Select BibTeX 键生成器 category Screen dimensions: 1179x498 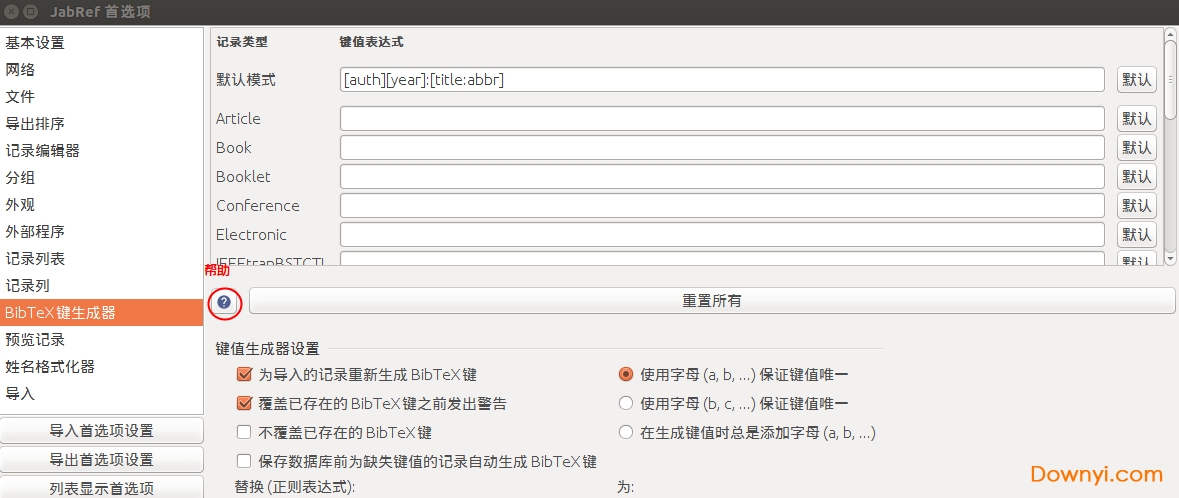[x=102, y=313]
